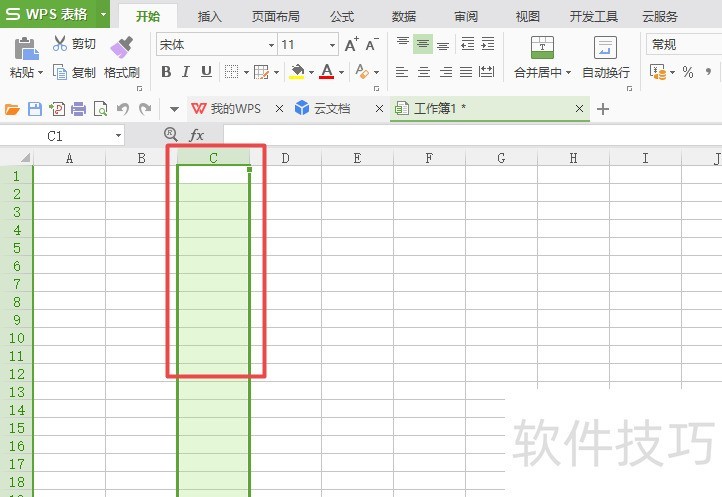
Task: Decrease indent in the alignment group
Action: [x=467, y=44]
